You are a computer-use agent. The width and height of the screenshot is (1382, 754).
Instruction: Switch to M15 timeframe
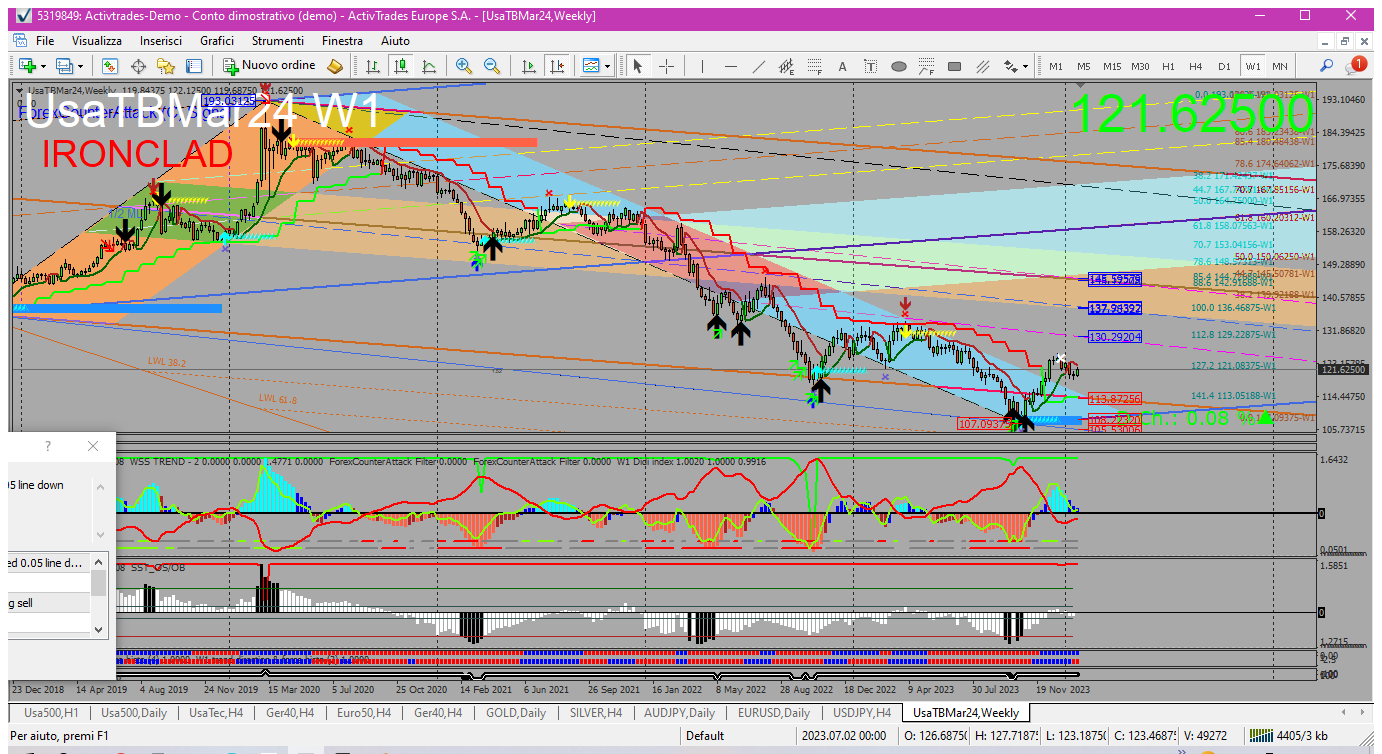1112,66
